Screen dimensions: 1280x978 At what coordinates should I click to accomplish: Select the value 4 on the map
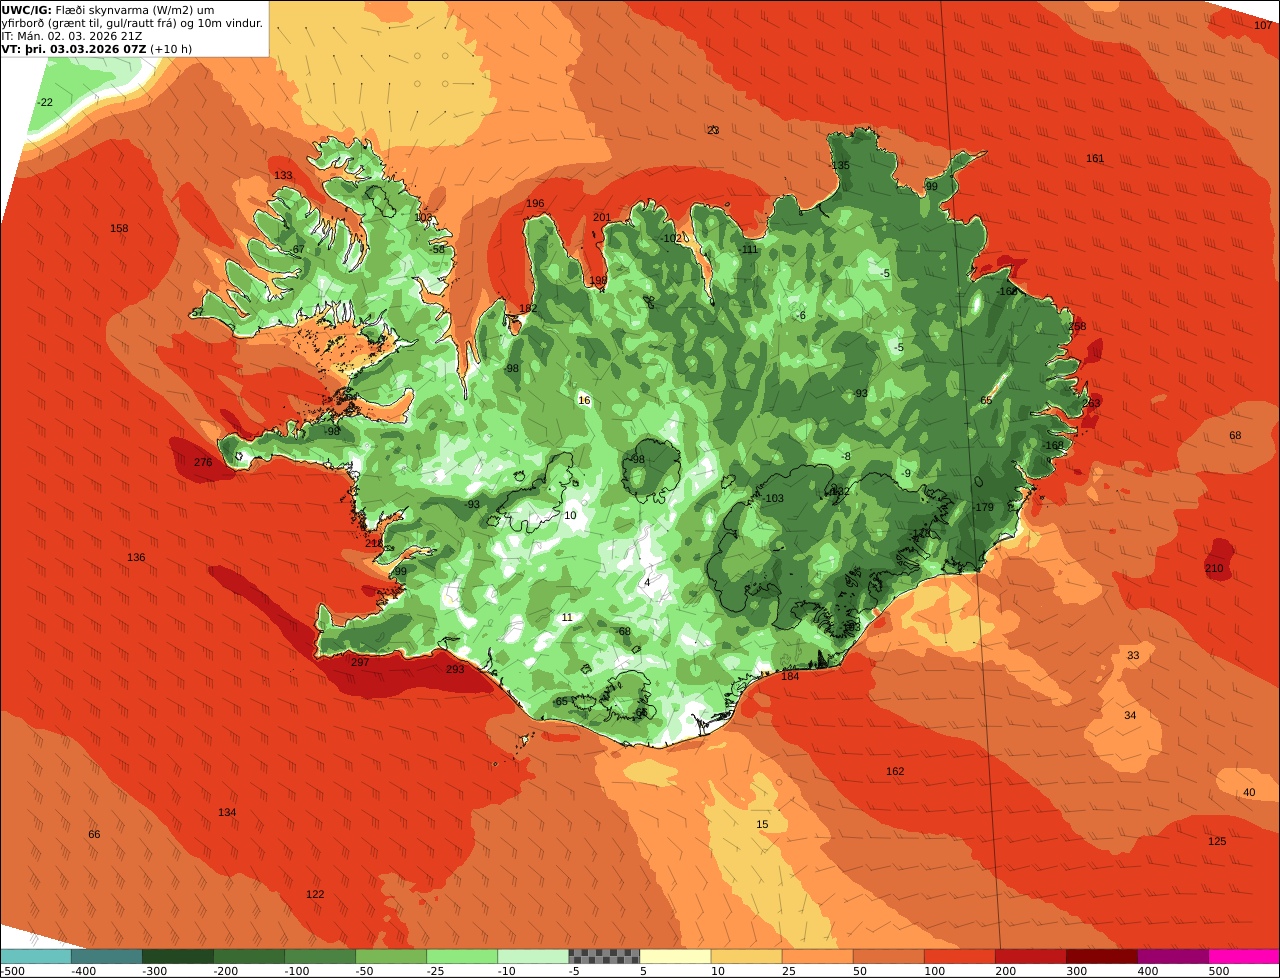[647, 582]
